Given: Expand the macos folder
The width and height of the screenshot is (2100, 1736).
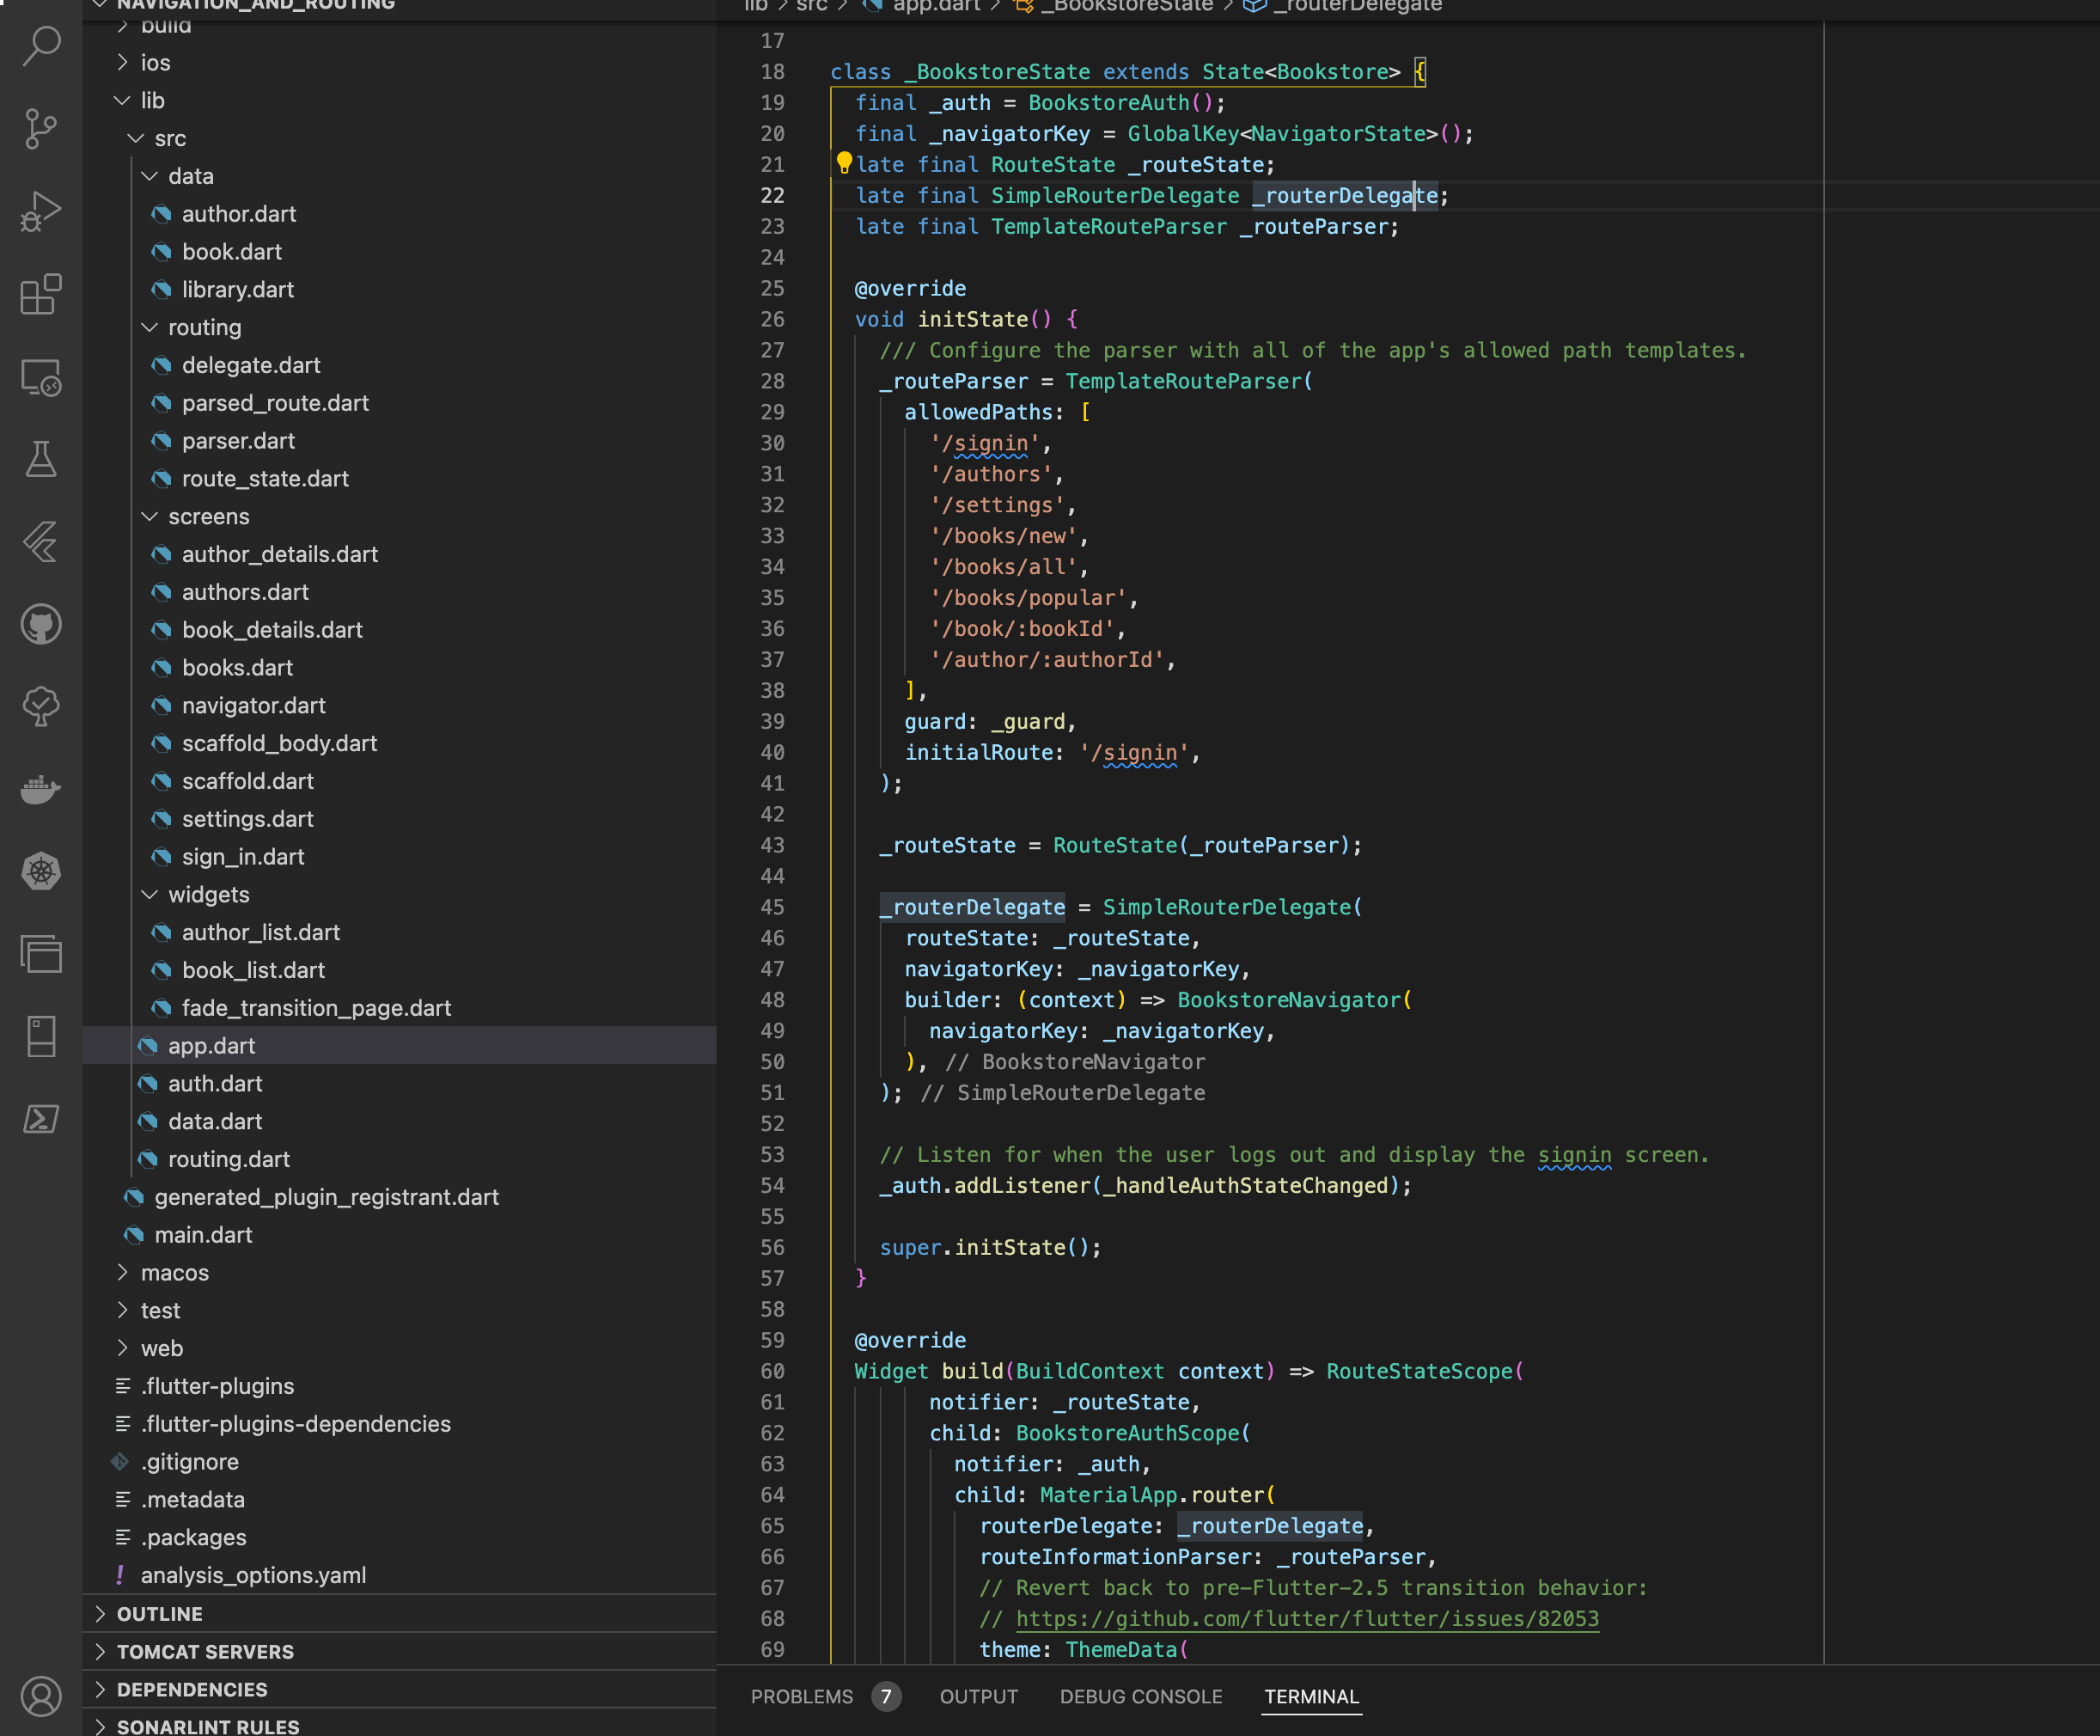Looking at the screenshot, I should click(x=122, y=1272).
